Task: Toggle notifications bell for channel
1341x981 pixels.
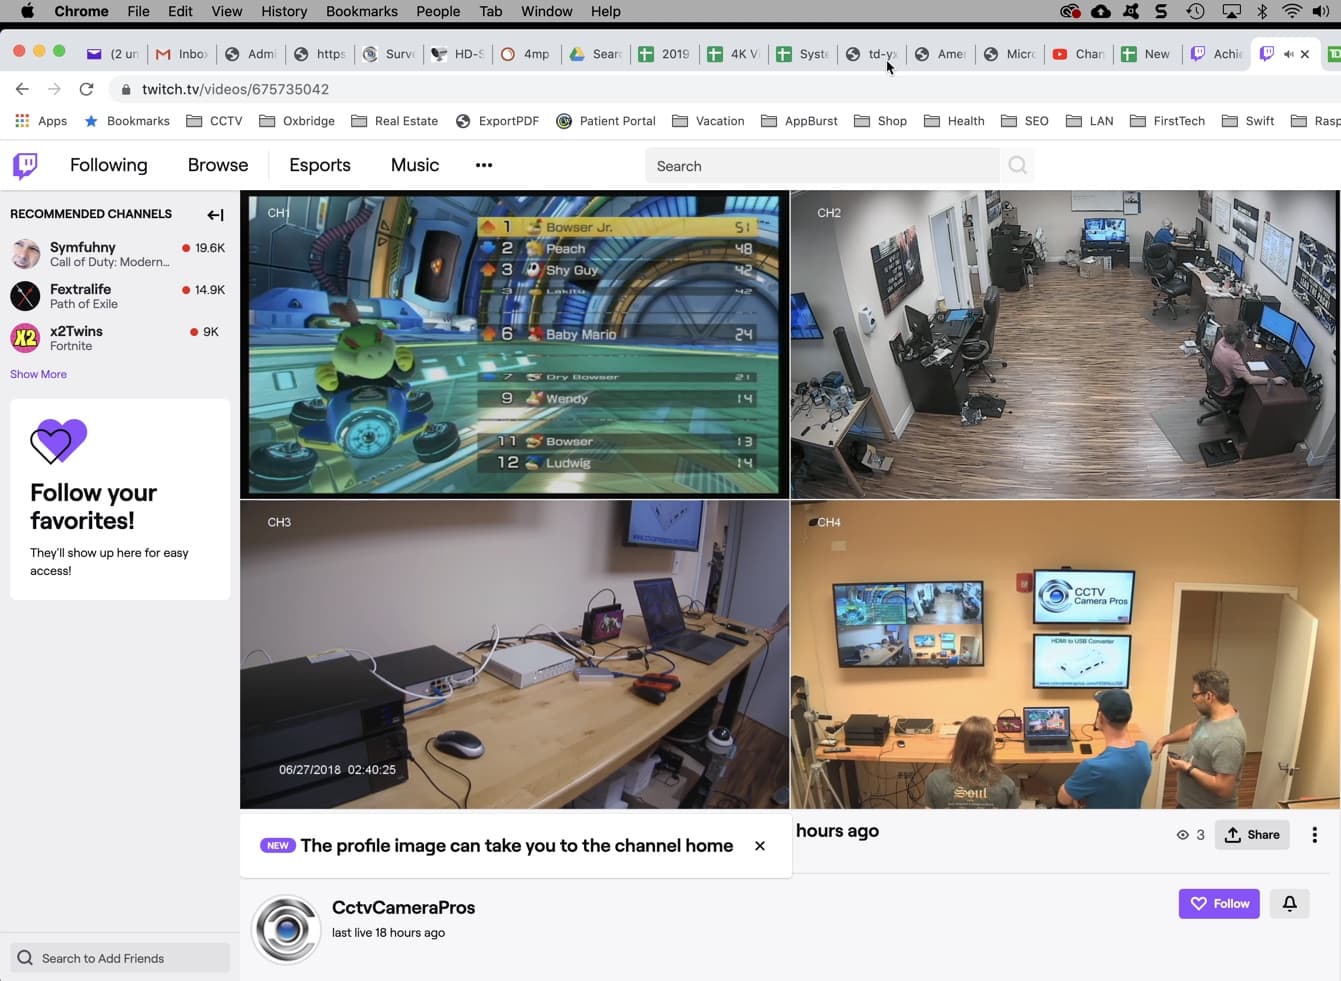Action: tap(1290, 903)
